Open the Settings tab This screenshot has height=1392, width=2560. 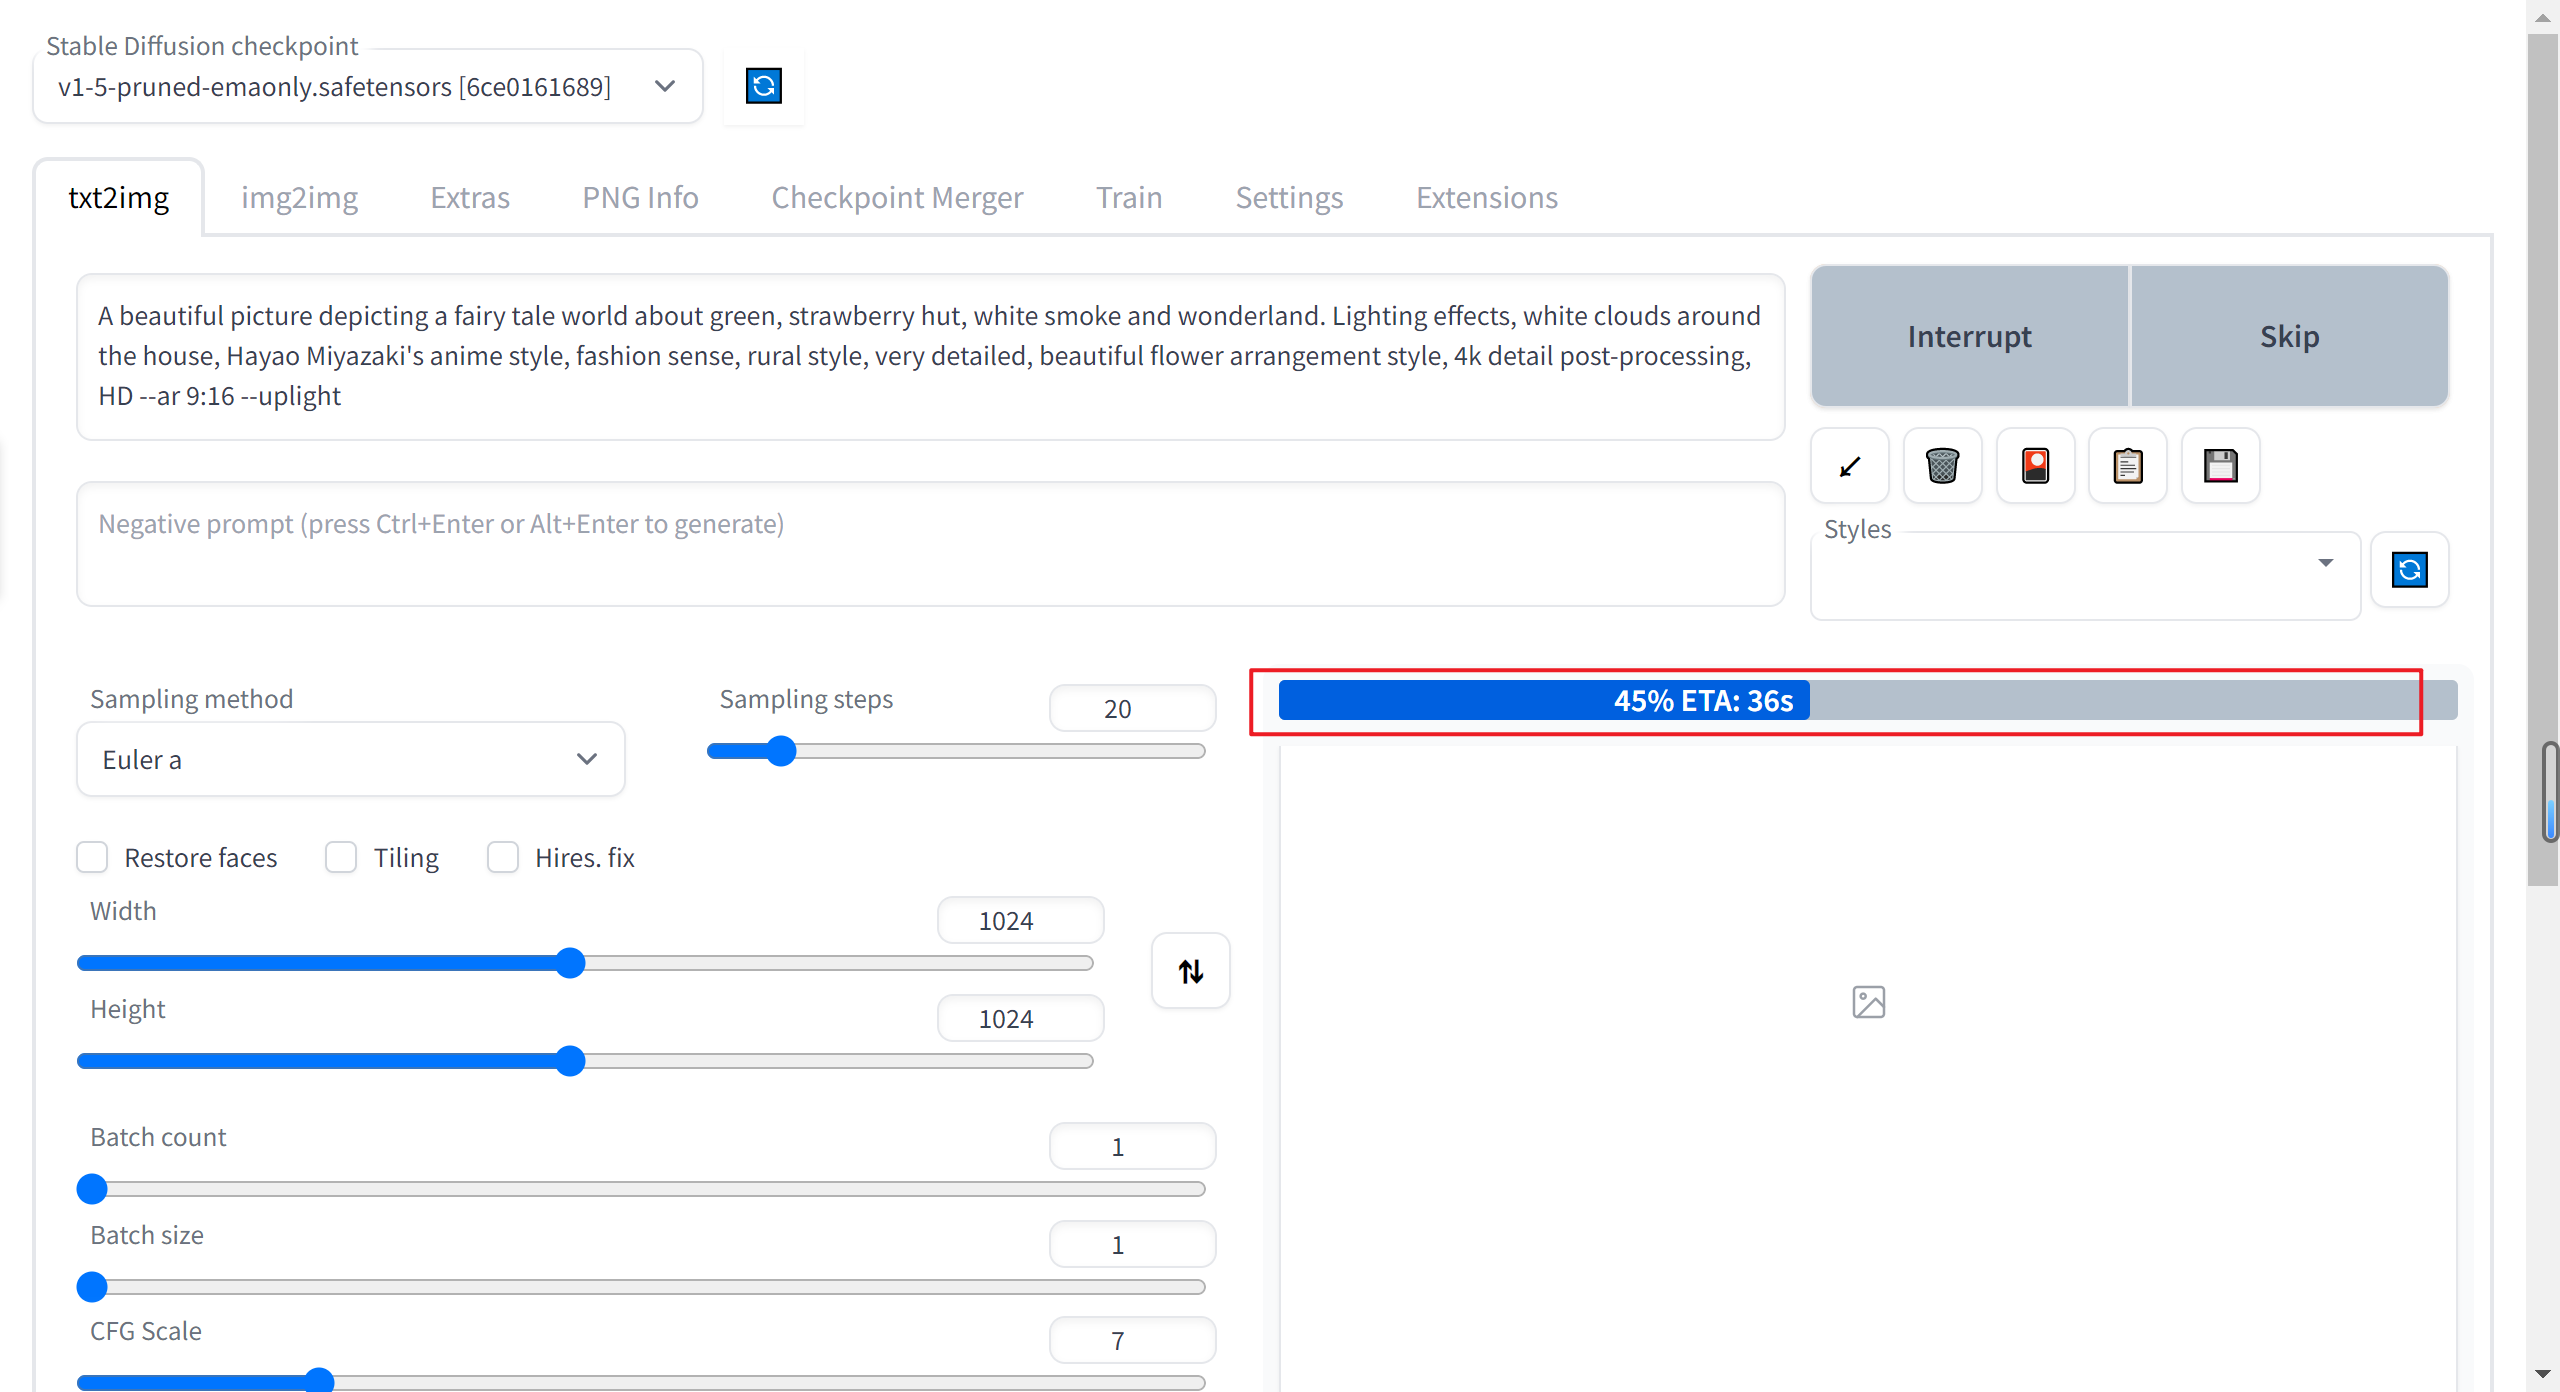(x=1289, y=198)
